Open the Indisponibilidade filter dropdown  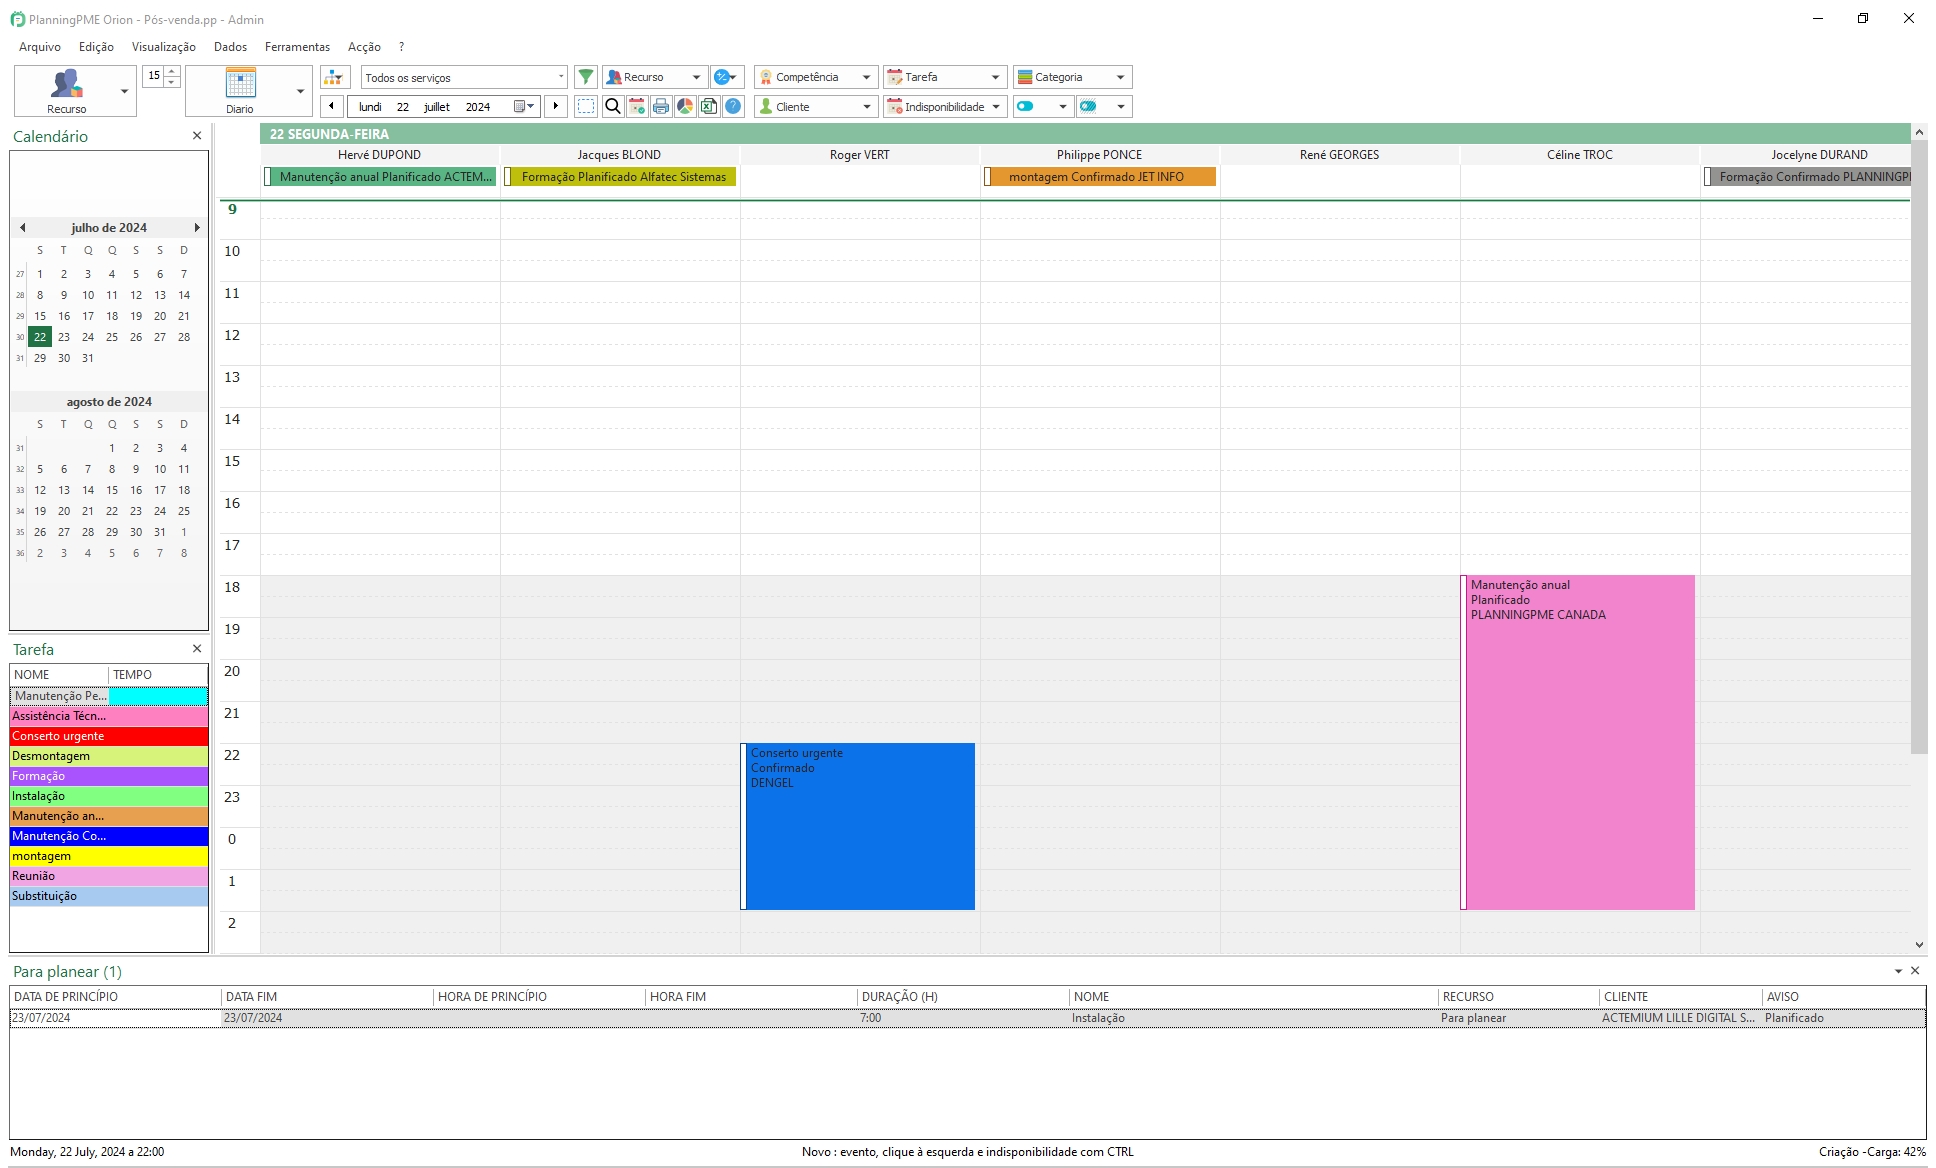click(944, 106)
